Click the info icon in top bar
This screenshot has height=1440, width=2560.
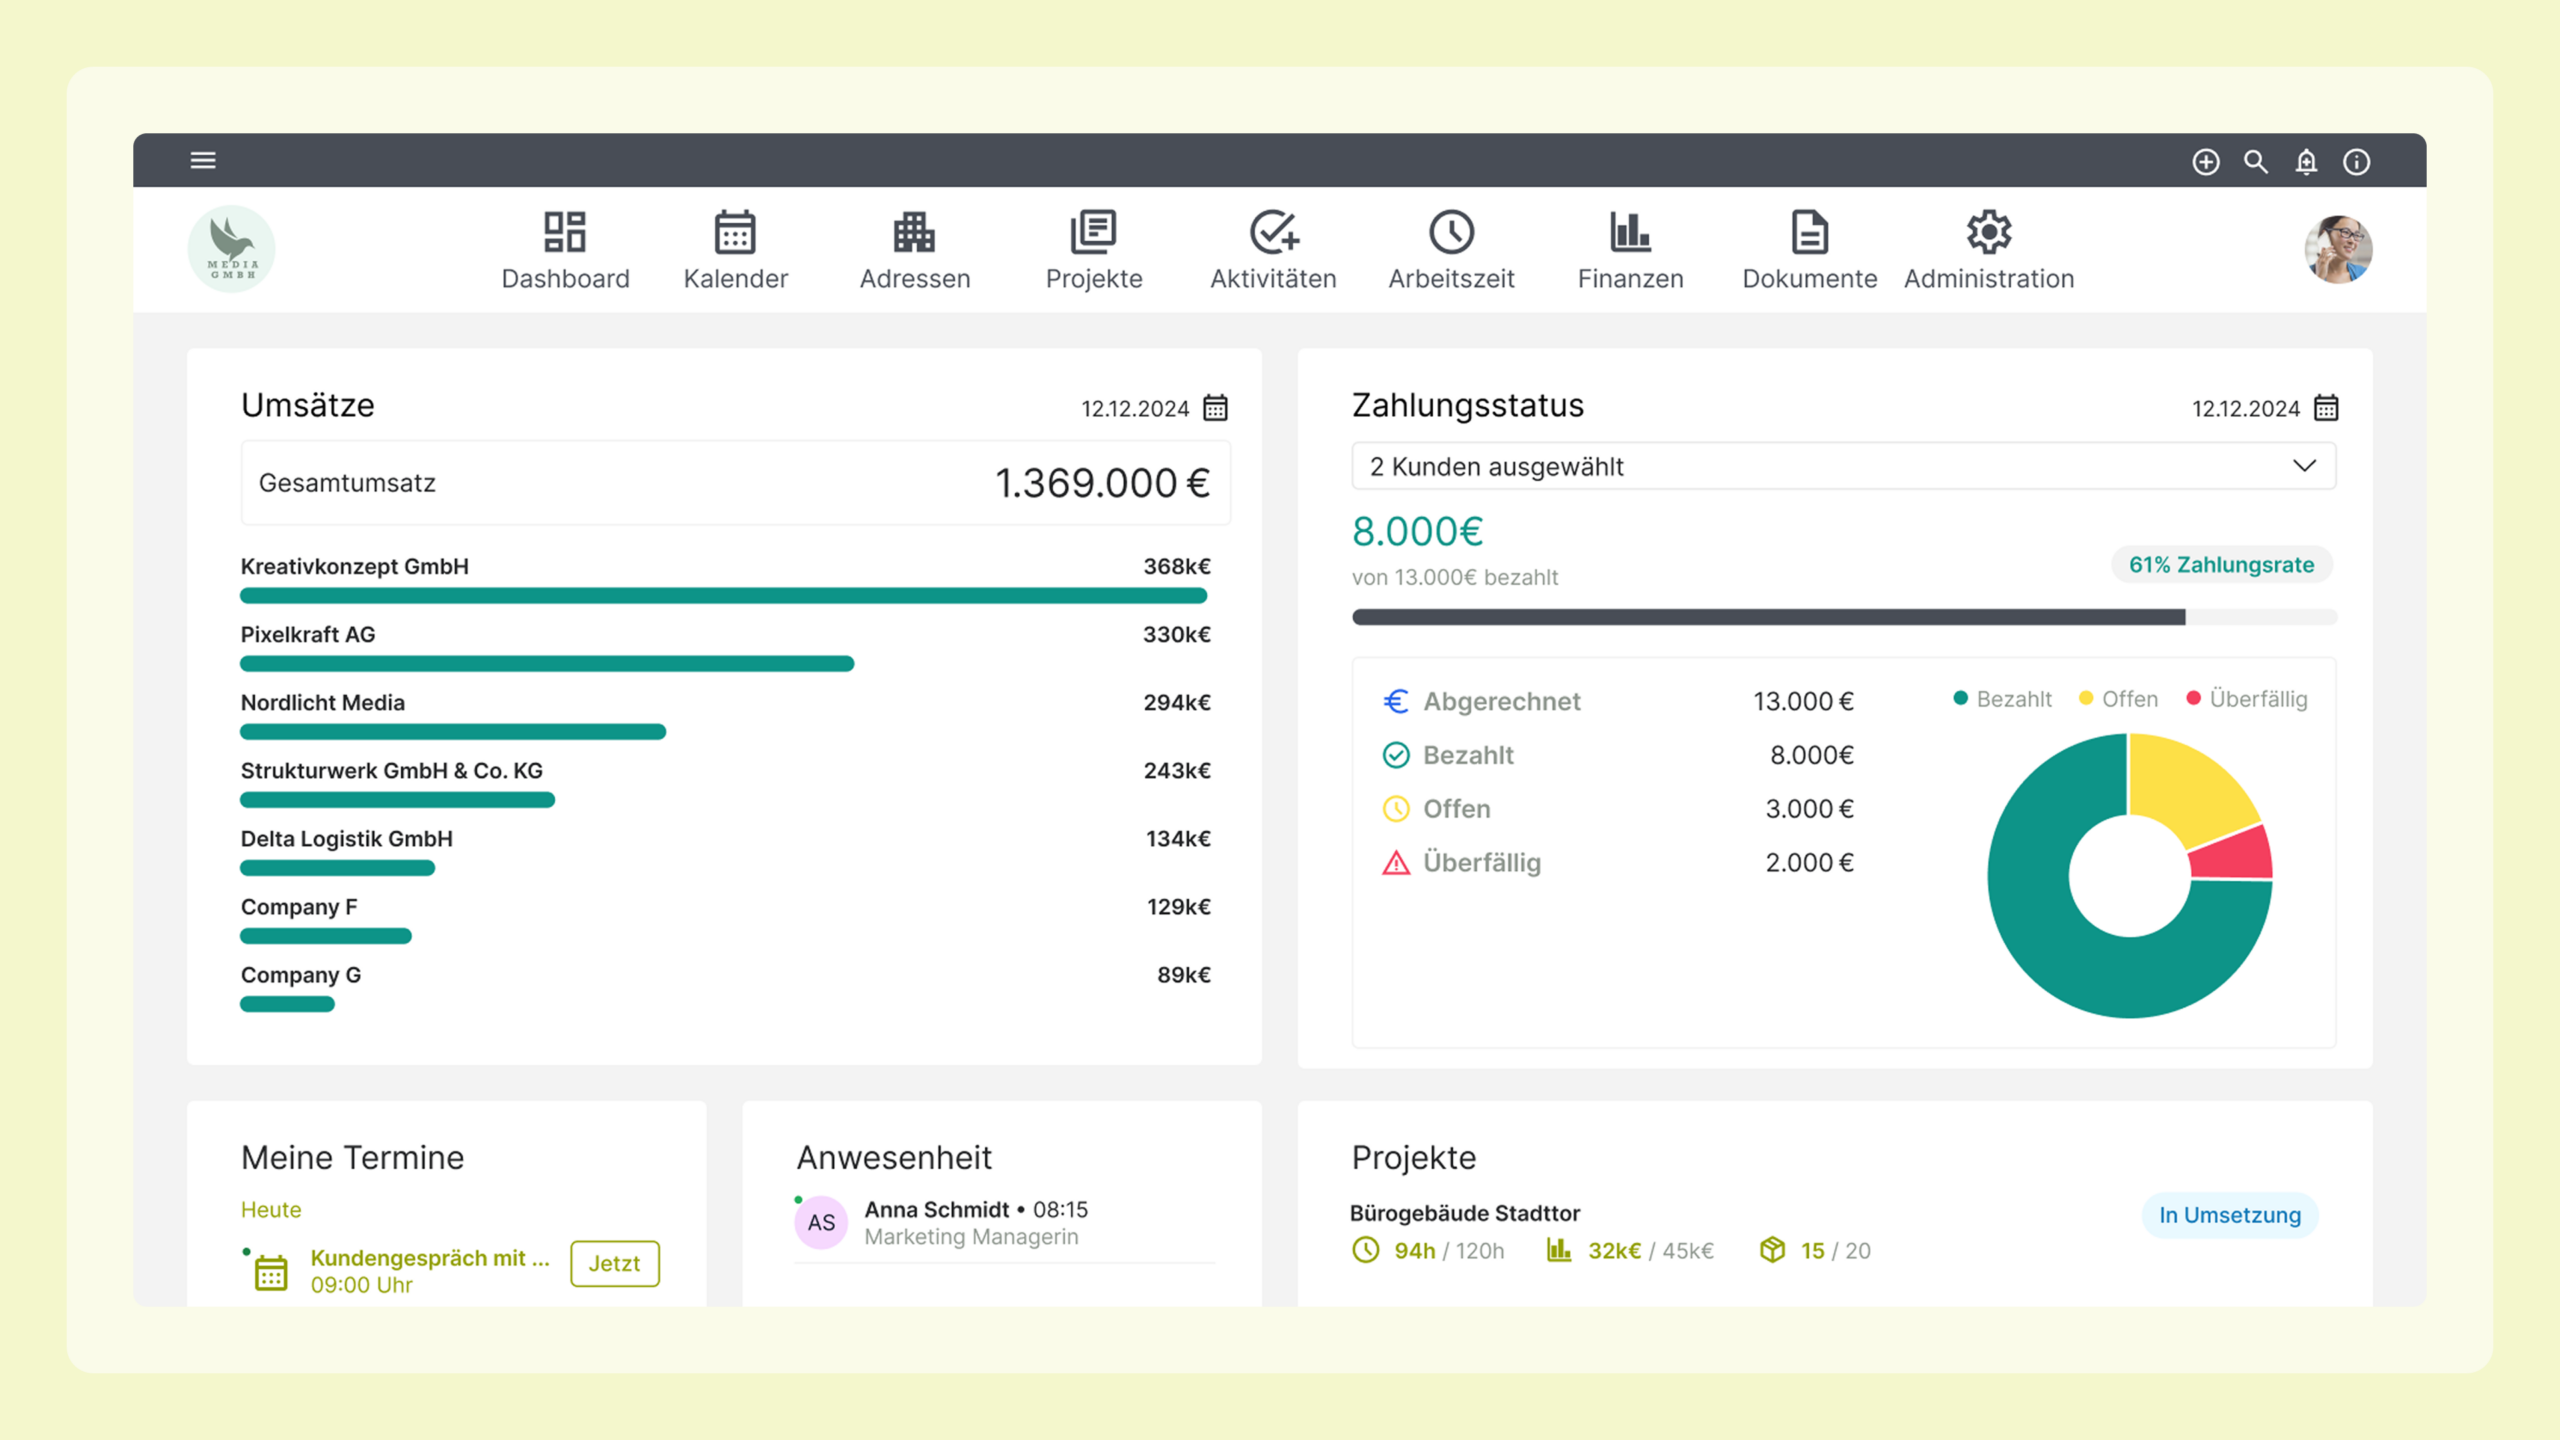(x=2356, y=162)
